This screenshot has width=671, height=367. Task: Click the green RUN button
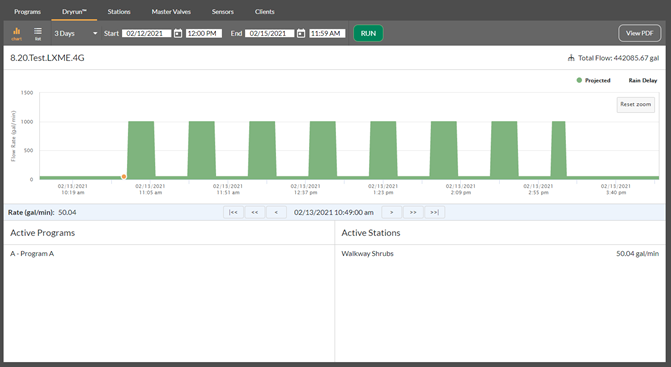pos(368,33)
